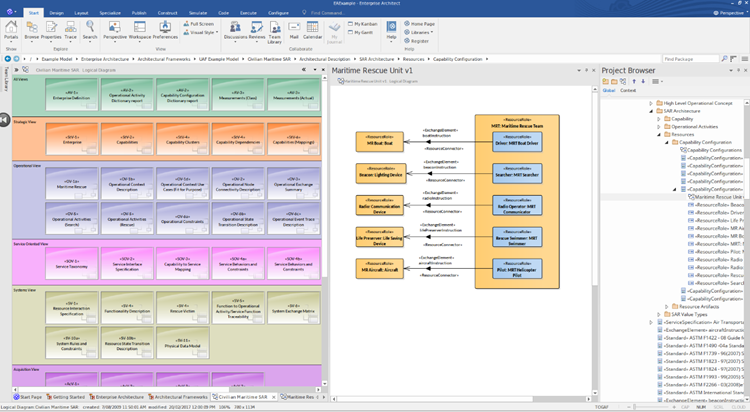
Task: Click the Register button
Action: (x=417, y=41)
